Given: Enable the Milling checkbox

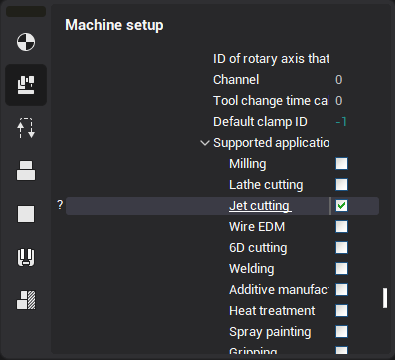Looking at the screenshot, I should pyautogui.click(x=341, y=164).
